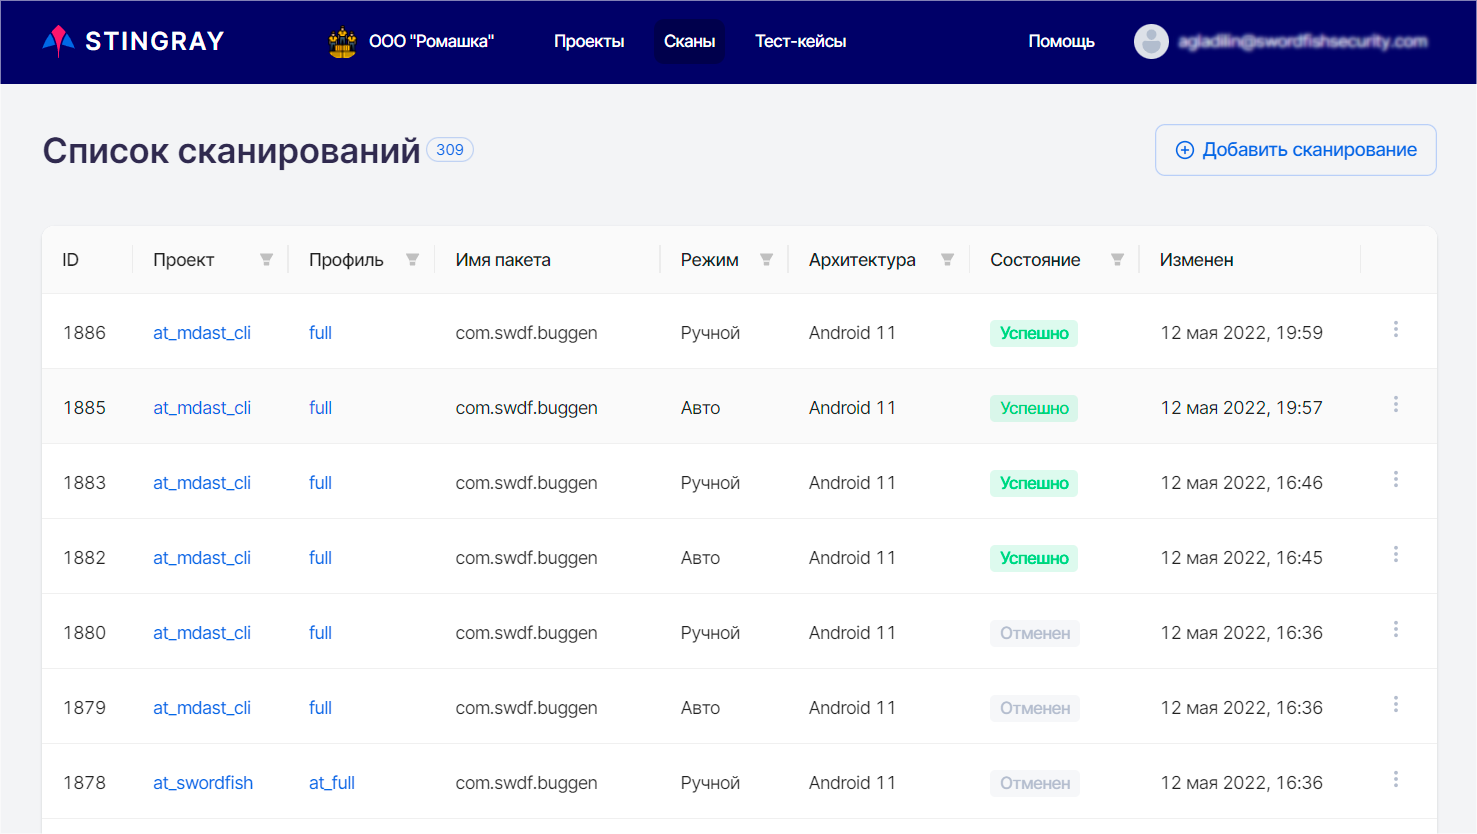Open the Профиль column filter
Image resolution: width=1477 pixels, height=834 pixels.
tap(412, 260)
